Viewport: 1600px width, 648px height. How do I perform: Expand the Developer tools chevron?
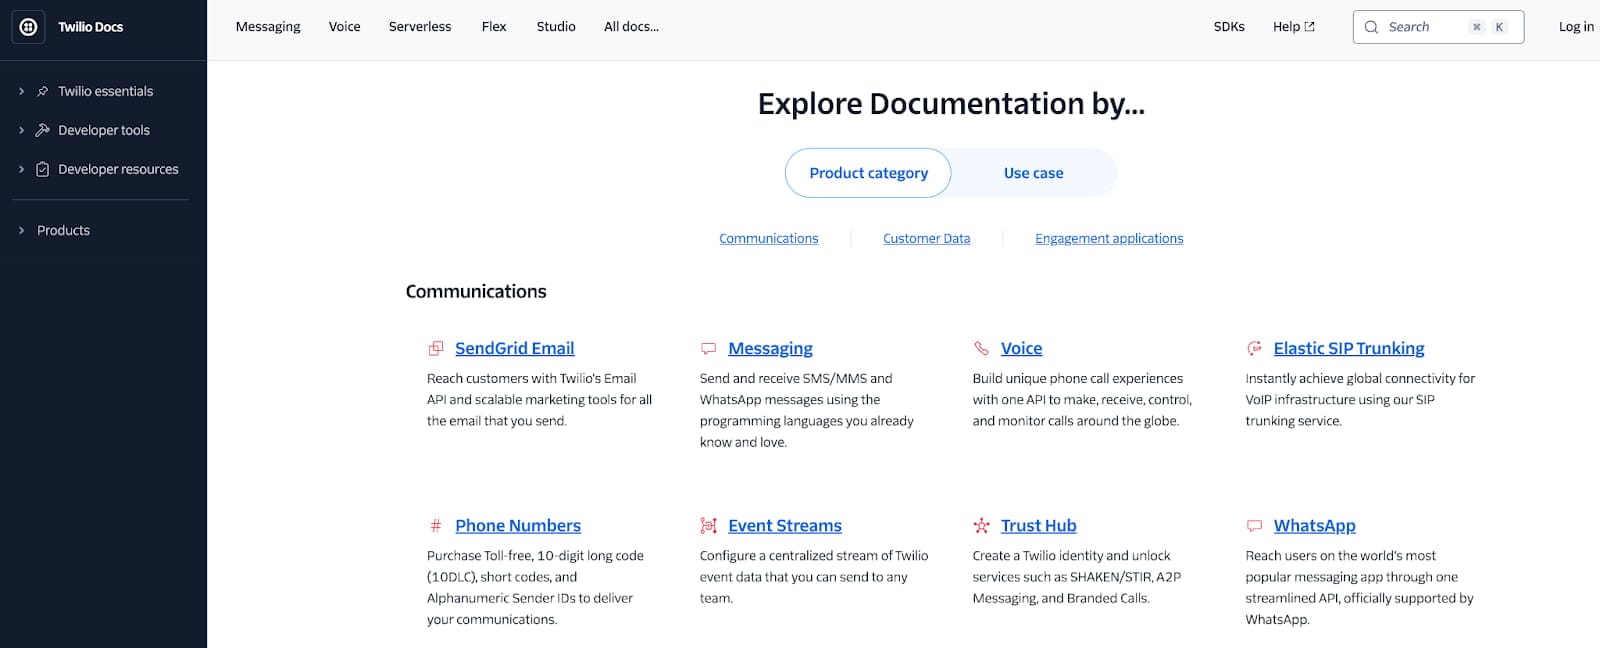(x=21, y=130)
